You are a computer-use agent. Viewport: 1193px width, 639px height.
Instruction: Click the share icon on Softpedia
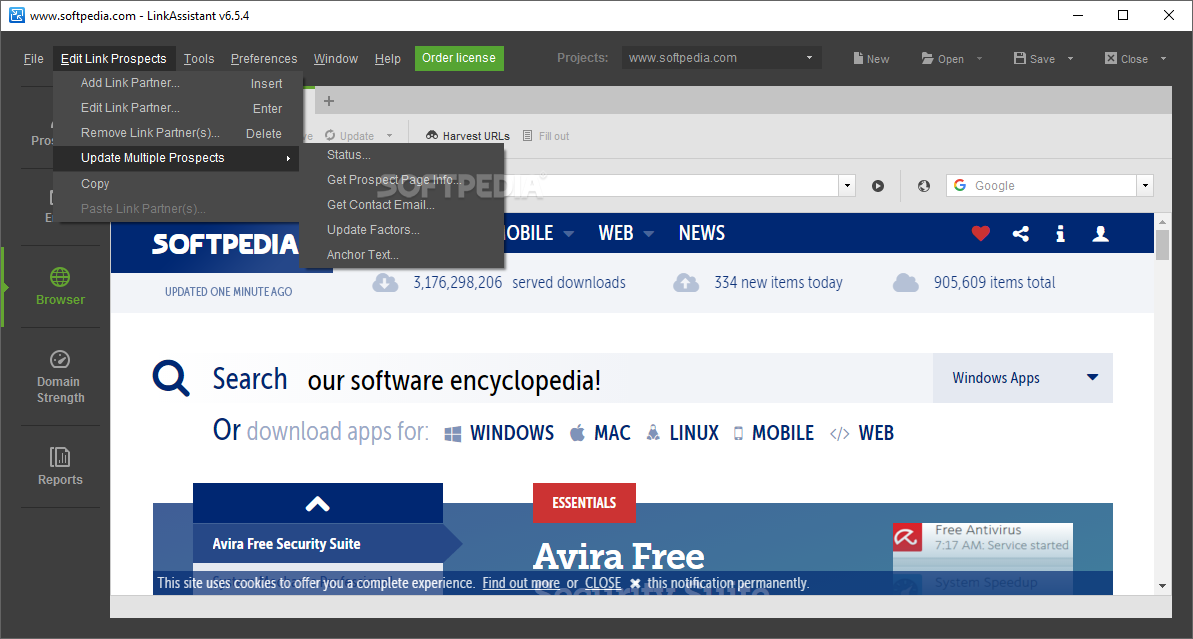coord(1021,234)
